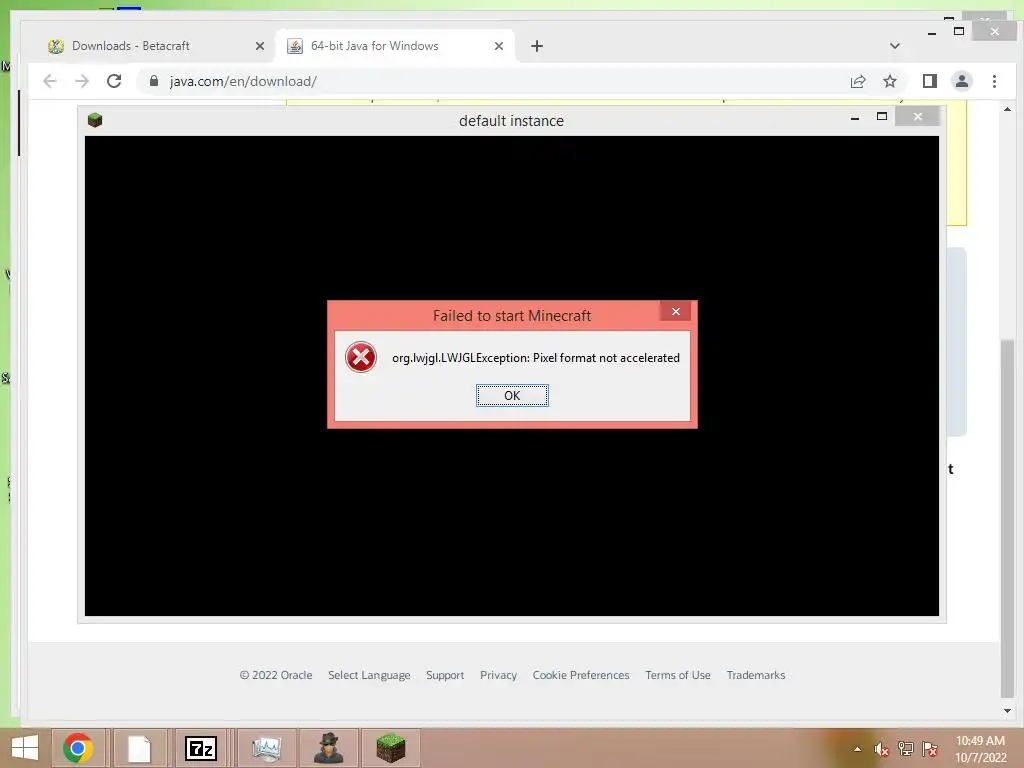Viewport: 1024px width, 768px height.
Task: Click the grass block icon in default instance title bar
Action: pos(95,120)
